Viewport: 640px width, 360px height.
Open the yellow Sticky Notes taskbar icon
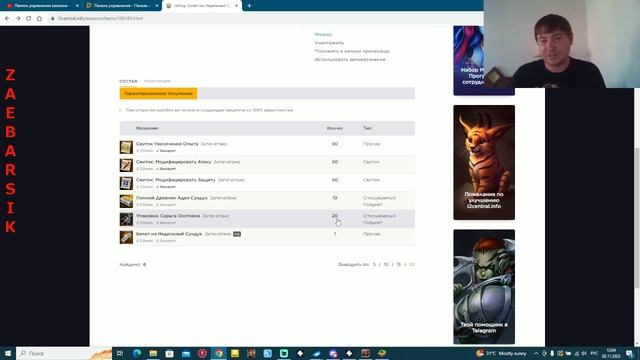pyautogui.click(x=235, y=353)
